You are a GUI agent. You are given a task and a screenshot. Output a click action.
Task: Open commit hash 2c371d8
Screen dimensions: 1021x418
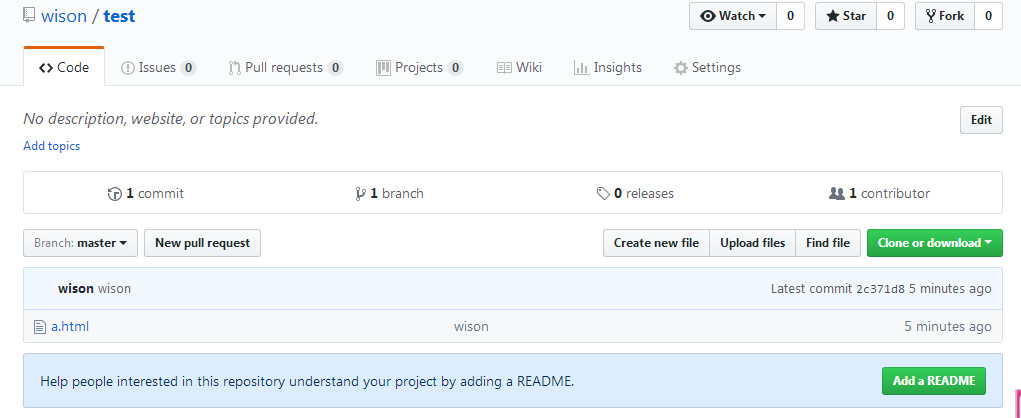pos(880,288)
